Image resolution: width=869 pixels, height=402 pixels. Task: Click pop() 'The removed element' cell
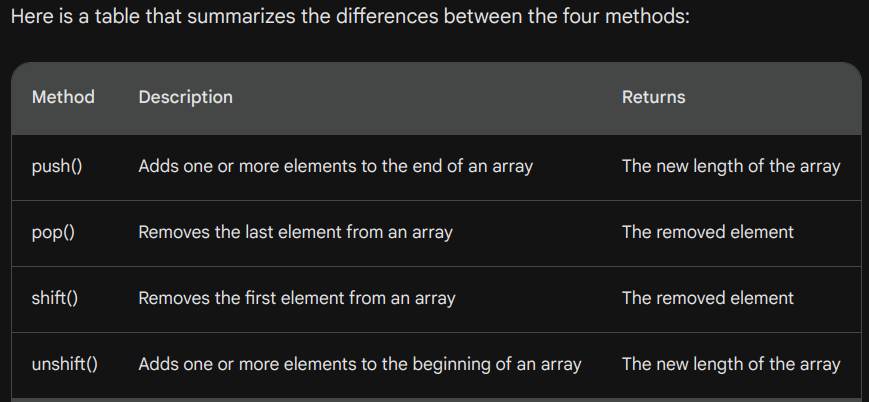(x=708, y=232)
